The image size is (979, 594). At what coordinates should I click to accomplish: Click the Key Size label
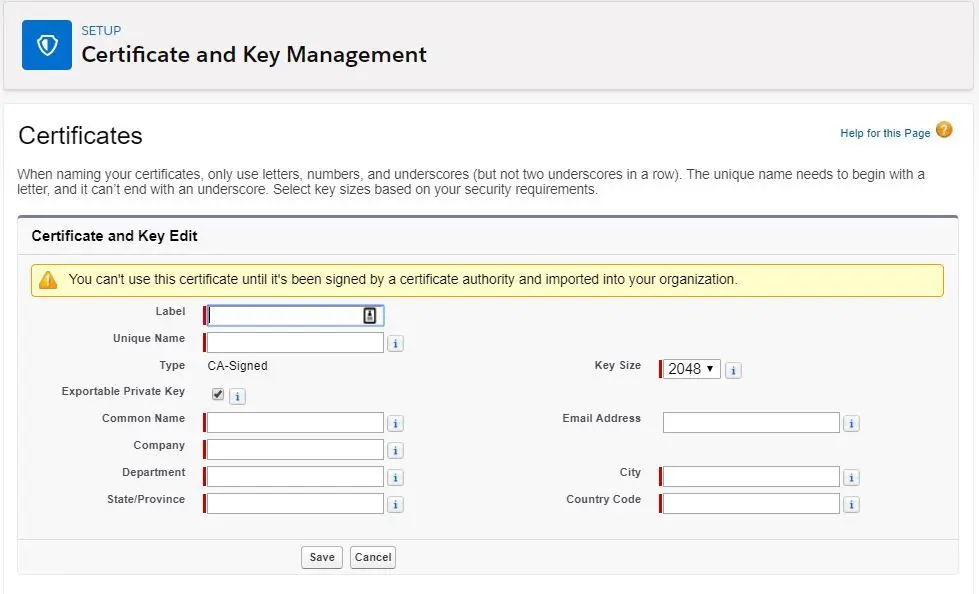pyautogui.click(x=617, y=365)
